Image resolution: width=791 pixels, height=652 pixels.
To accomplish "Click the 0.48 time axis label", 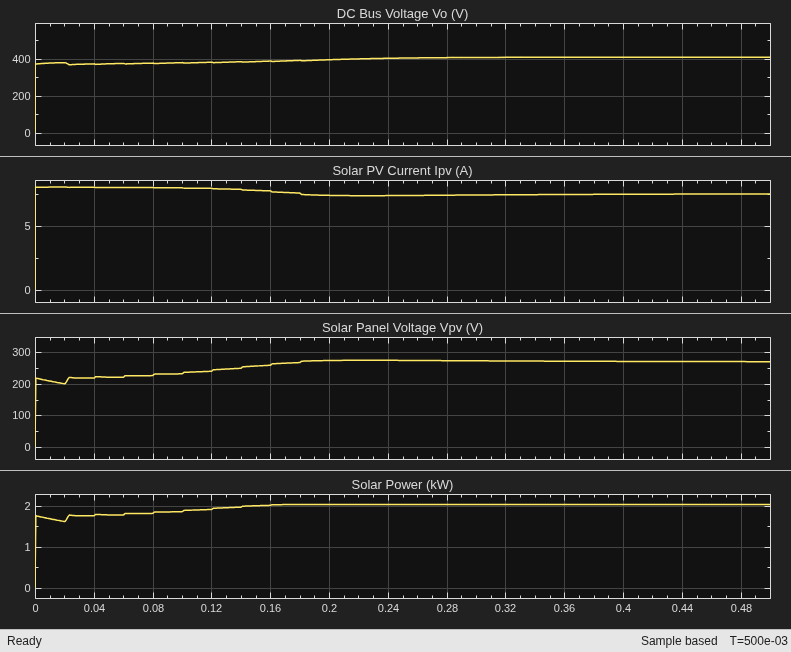I will pos(741,608).
